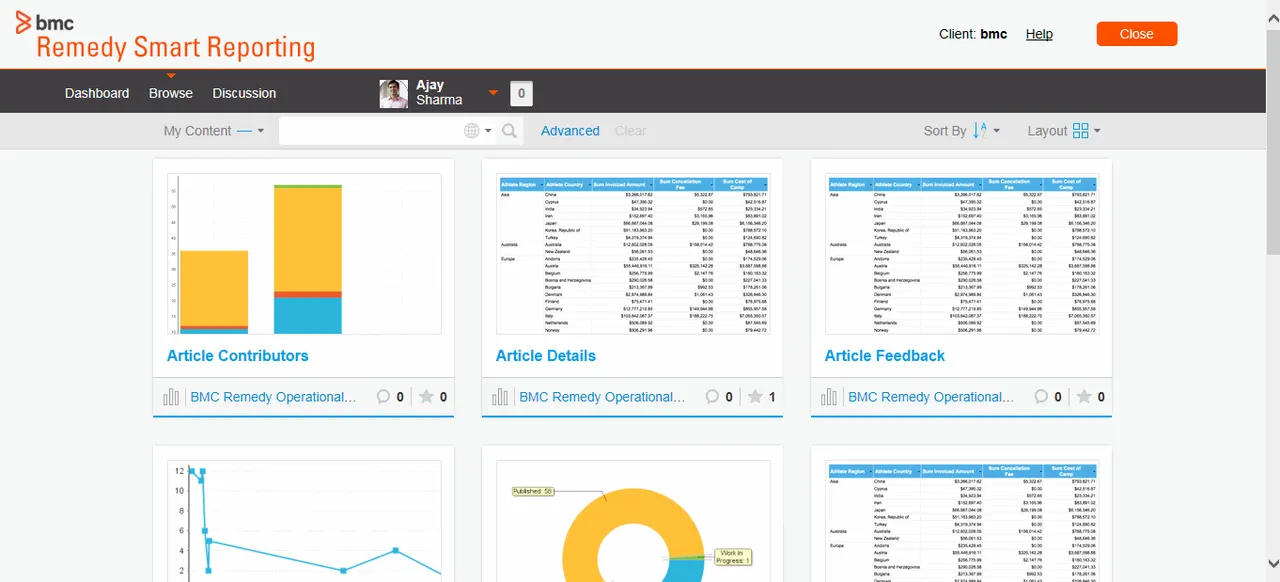Open the Article Contributors chart thumbnail

(x=304, y=254)
